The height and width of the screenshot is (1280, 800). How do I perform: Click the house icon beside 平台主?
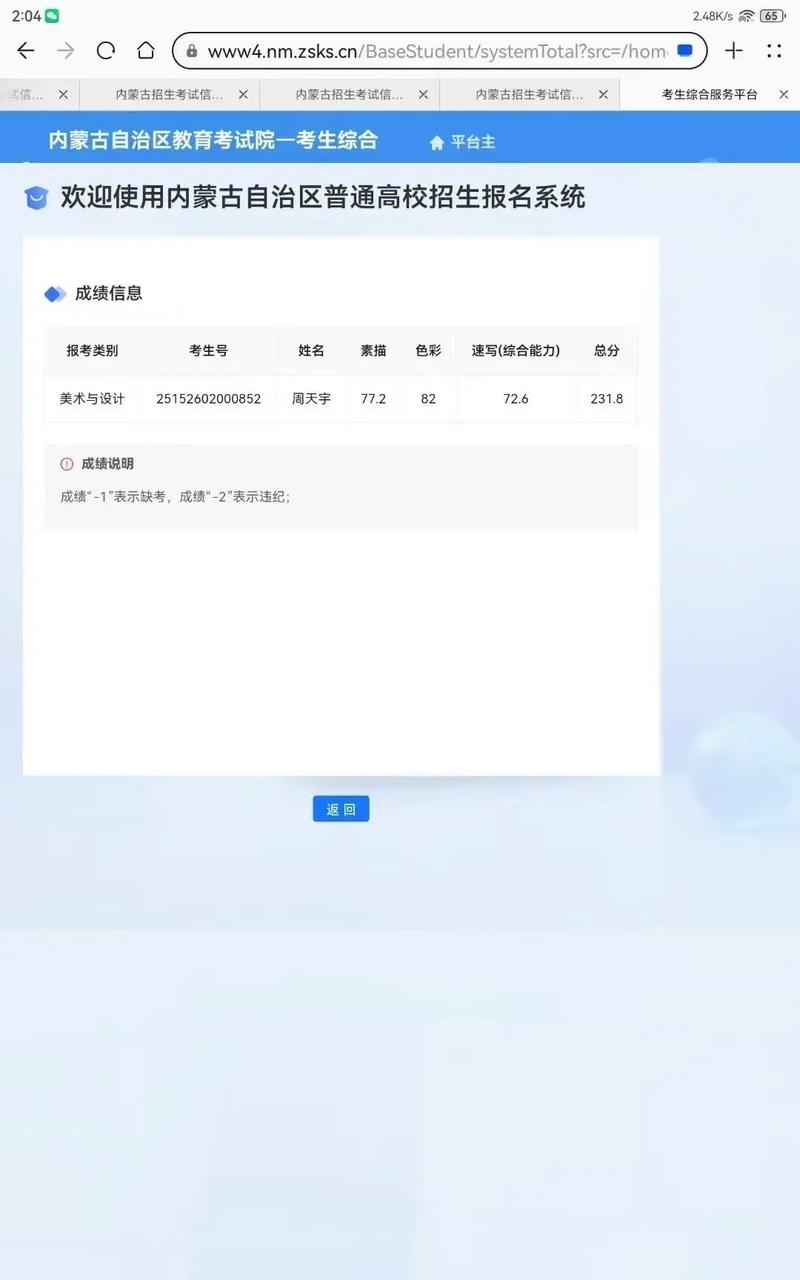(x=435, y=142)
